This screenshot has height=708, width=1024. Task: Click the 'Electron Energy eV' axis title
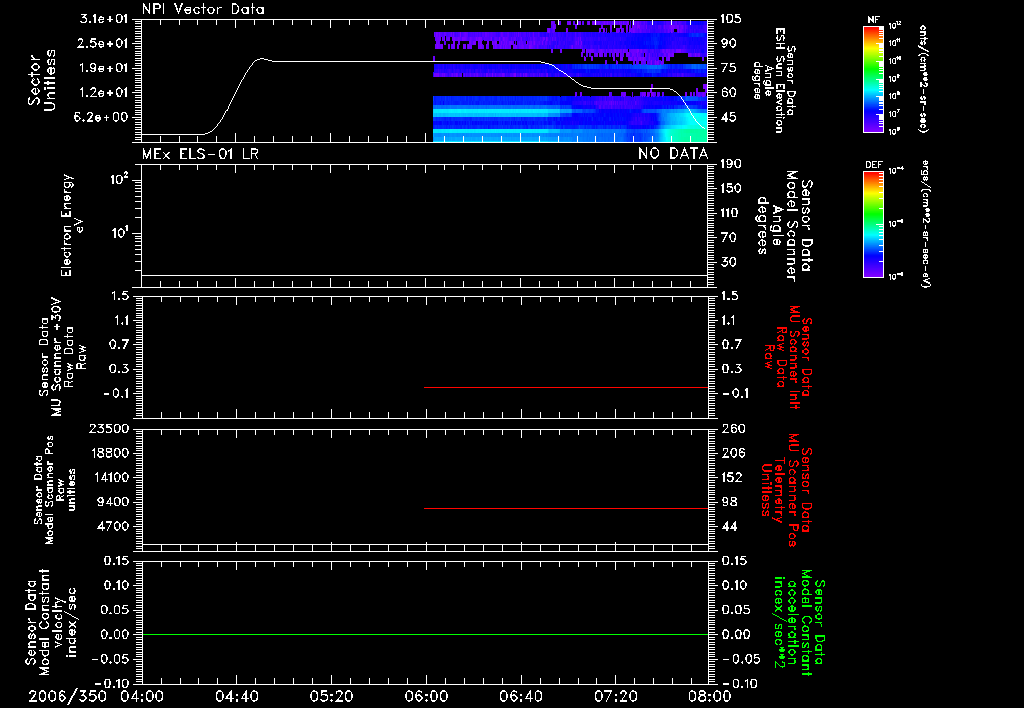click(72, 225)
